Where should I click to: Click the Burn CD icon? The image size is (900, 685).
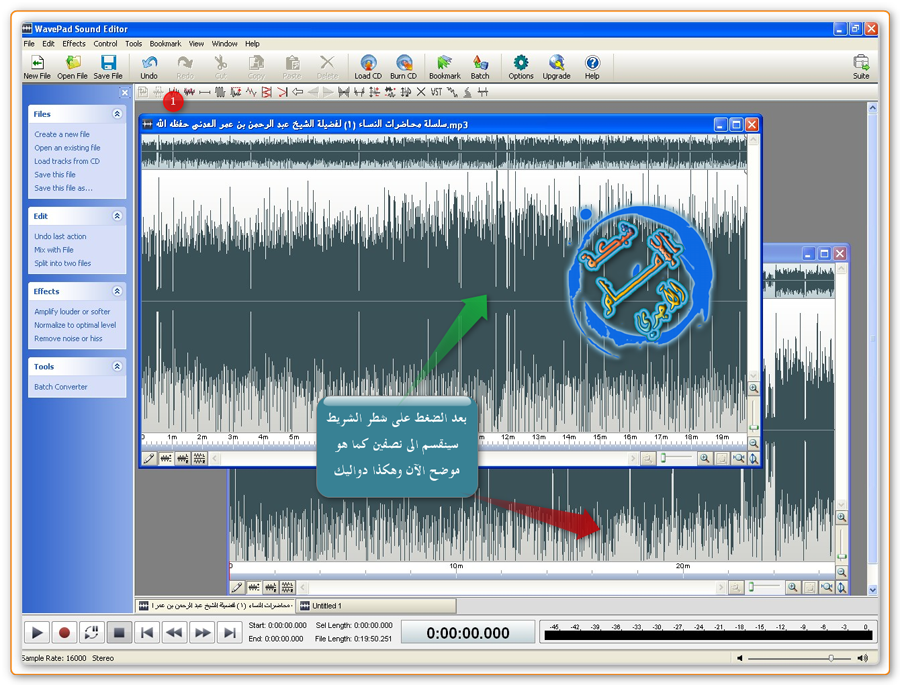[x=404, y=67]
